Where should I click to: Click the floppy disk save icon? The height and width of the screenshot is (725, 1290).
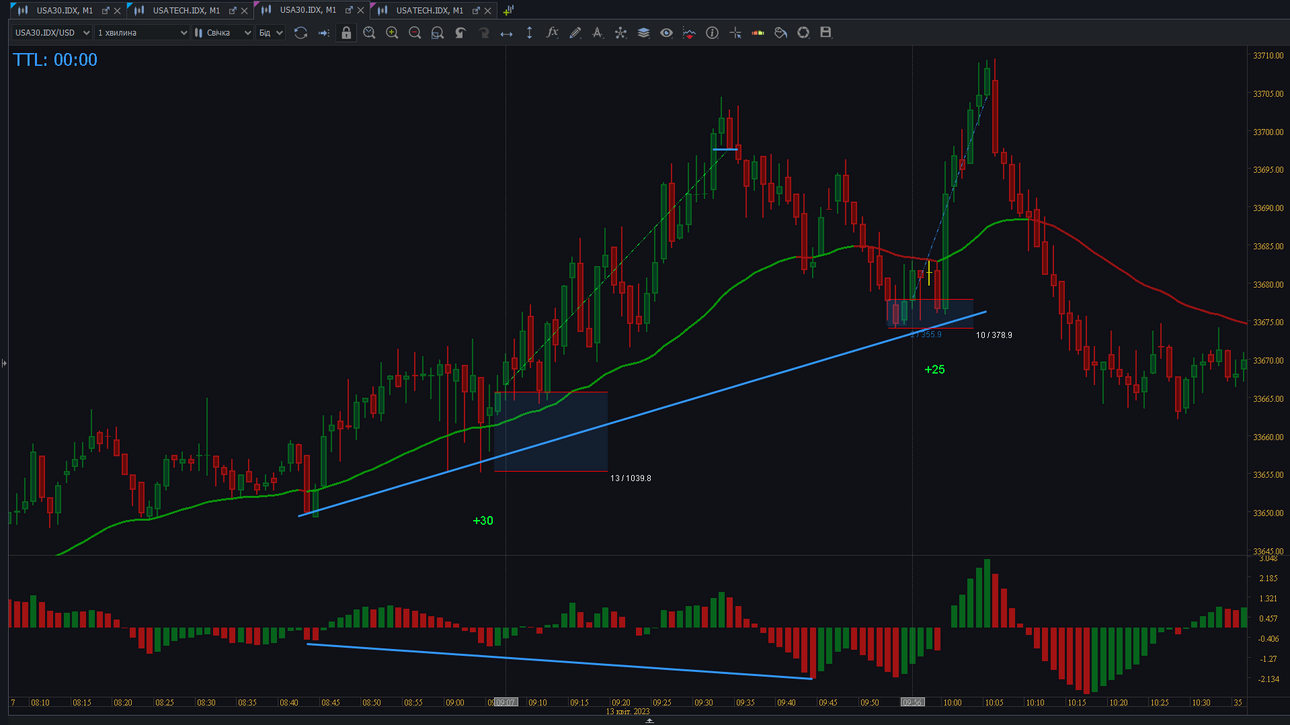click(x=826, y=33)
